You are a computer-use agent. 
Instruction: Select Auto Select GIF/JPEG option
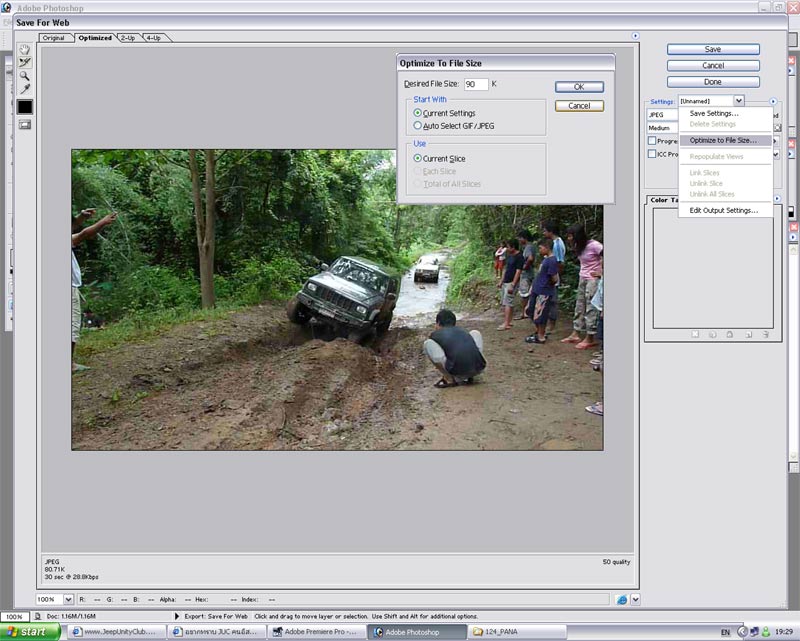(418, 126)
